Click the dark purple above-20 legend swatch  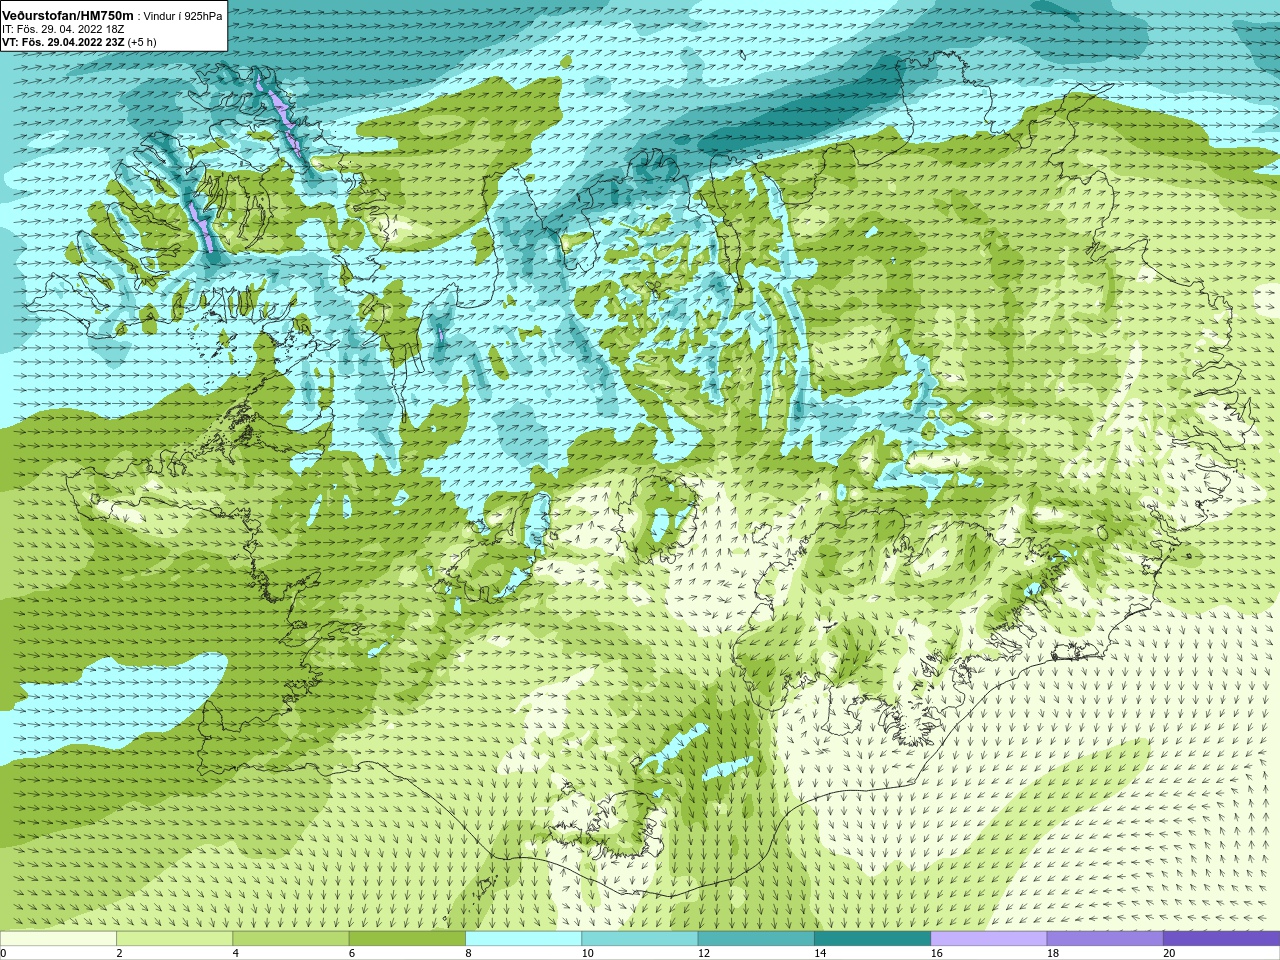(1221, 938)
